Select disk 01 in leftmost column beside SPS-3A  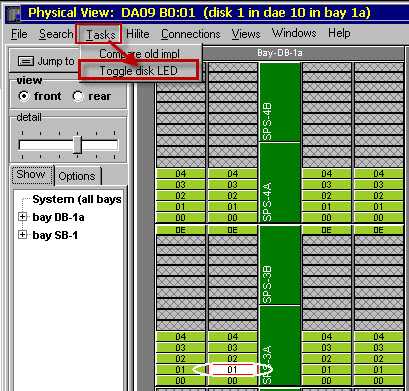(x=181, y=370)
